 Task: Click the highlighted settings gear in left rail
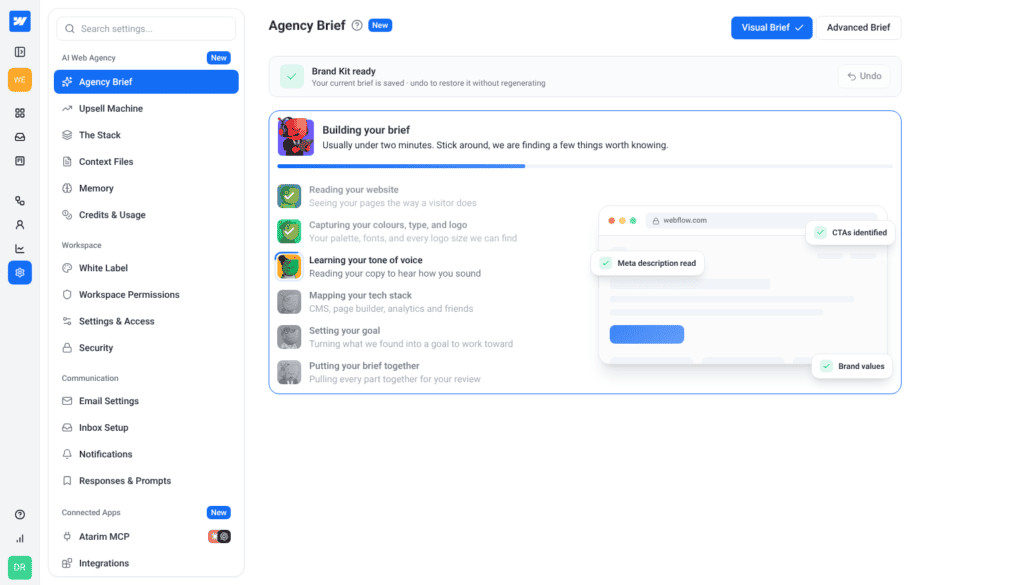(20, 273)
